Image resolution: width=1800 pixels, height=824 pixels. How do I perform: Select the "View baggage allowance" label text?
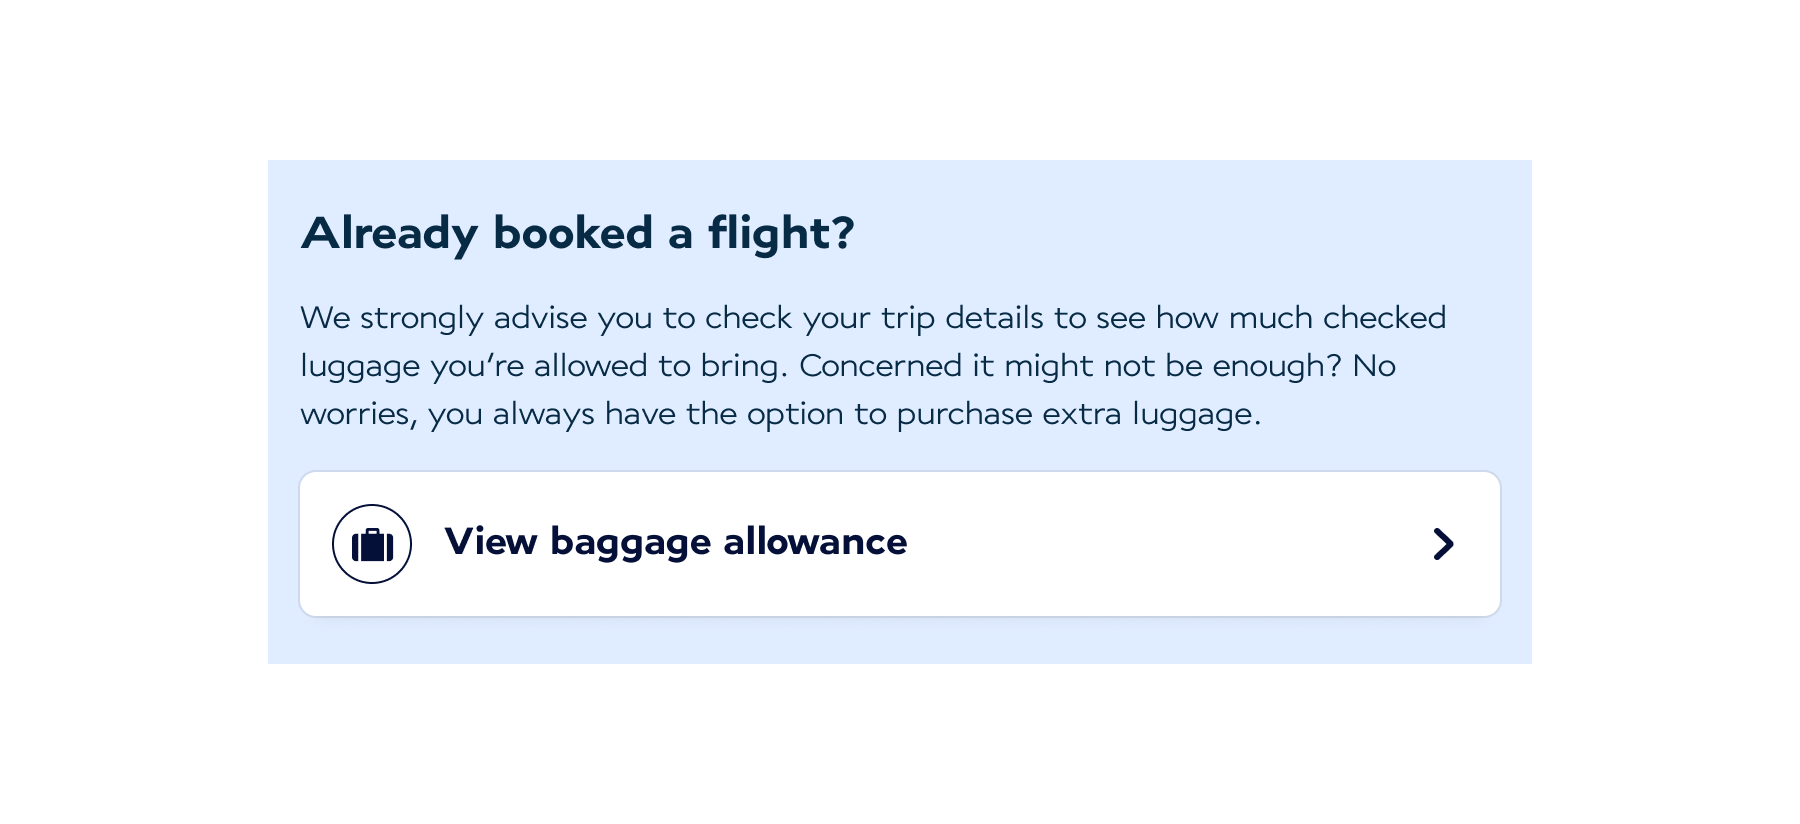(x=676, y=542)
